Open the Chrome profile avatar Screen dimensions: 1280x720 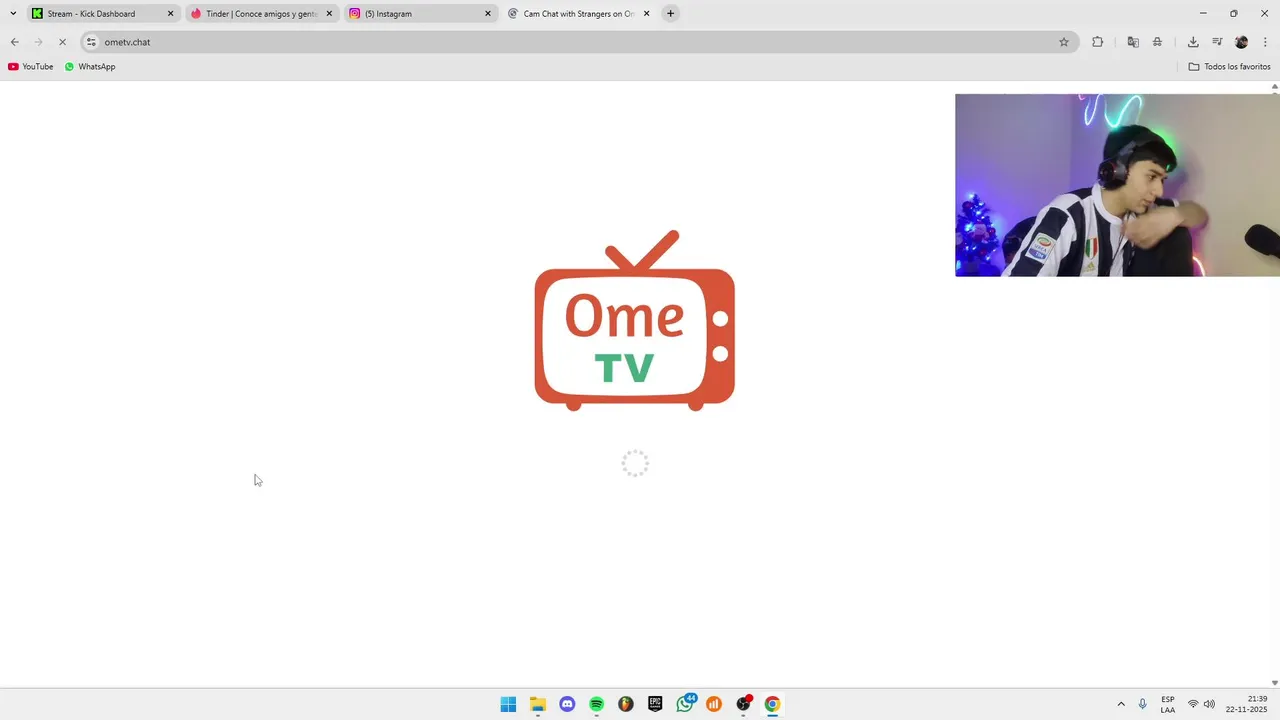click(x=1241, y=42)
